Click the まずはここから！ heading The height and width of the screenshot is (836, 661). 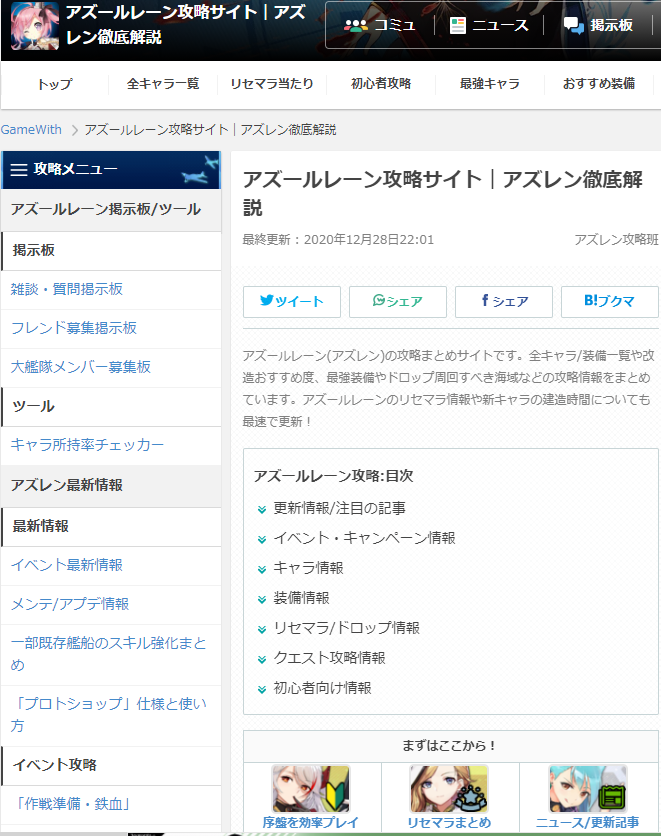coord(449,746)
